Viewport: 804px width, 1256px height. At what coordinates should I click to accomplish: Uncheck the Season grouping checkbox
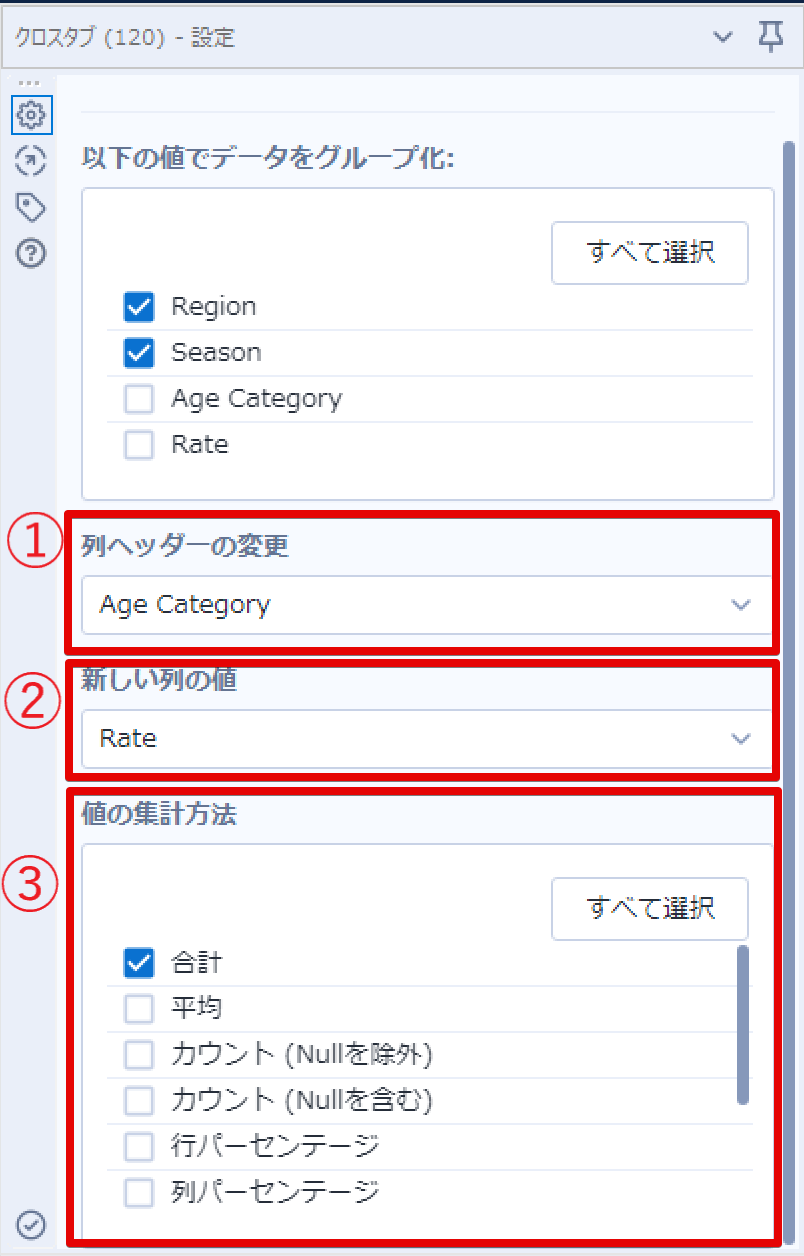coord(139,353)
